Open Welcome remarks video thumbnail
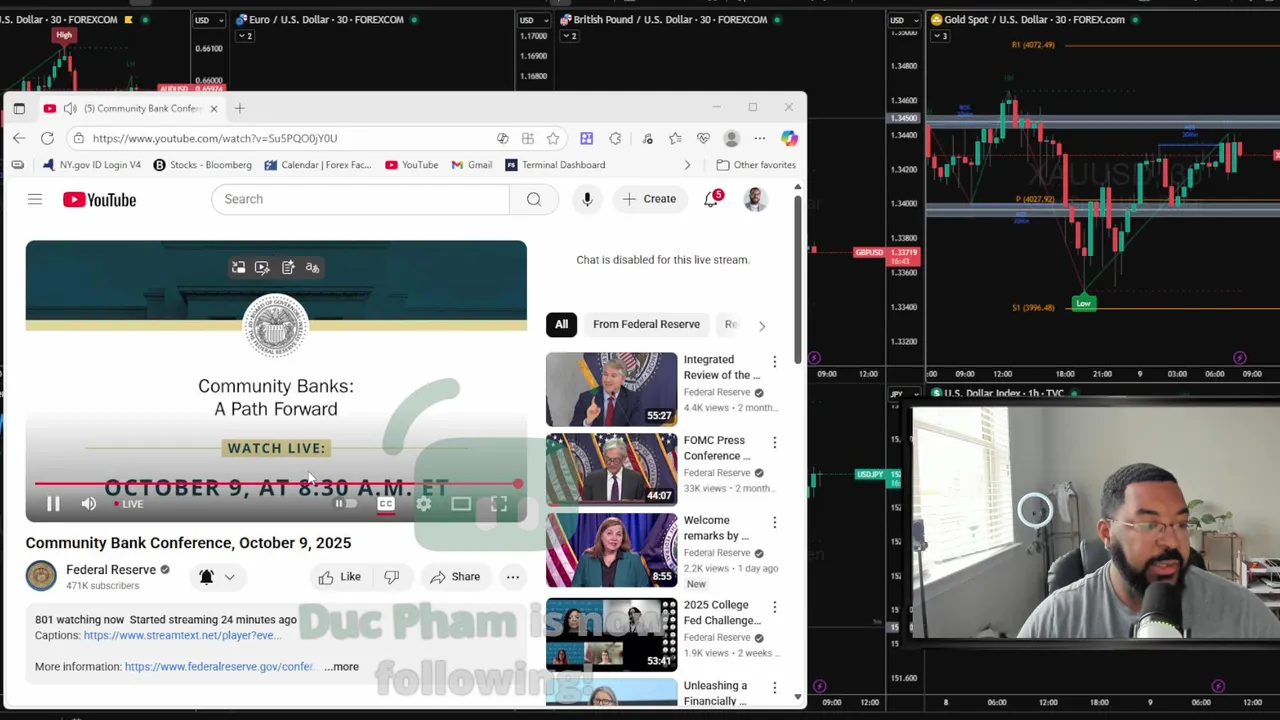Screen dimensions: 1280x720 pyautogui.click(x=611, y=550)
